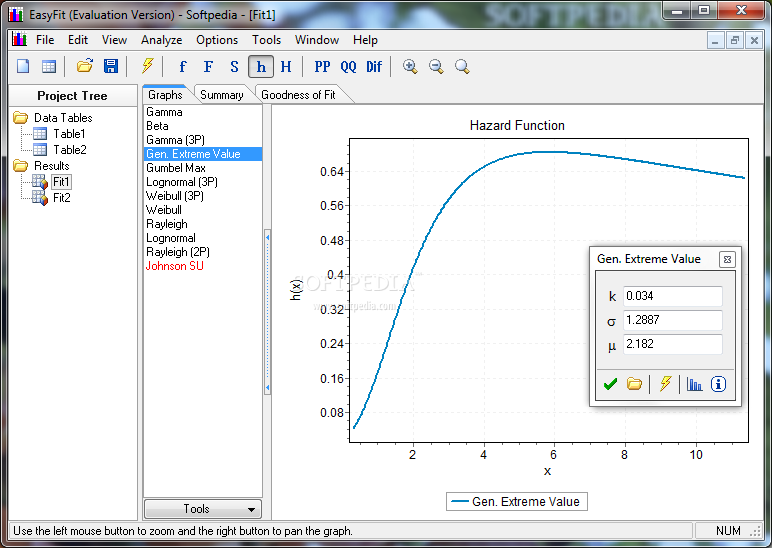Screen dimensions: 772x548
Task: Open the Help menu
Action: [x=365, y=40]
